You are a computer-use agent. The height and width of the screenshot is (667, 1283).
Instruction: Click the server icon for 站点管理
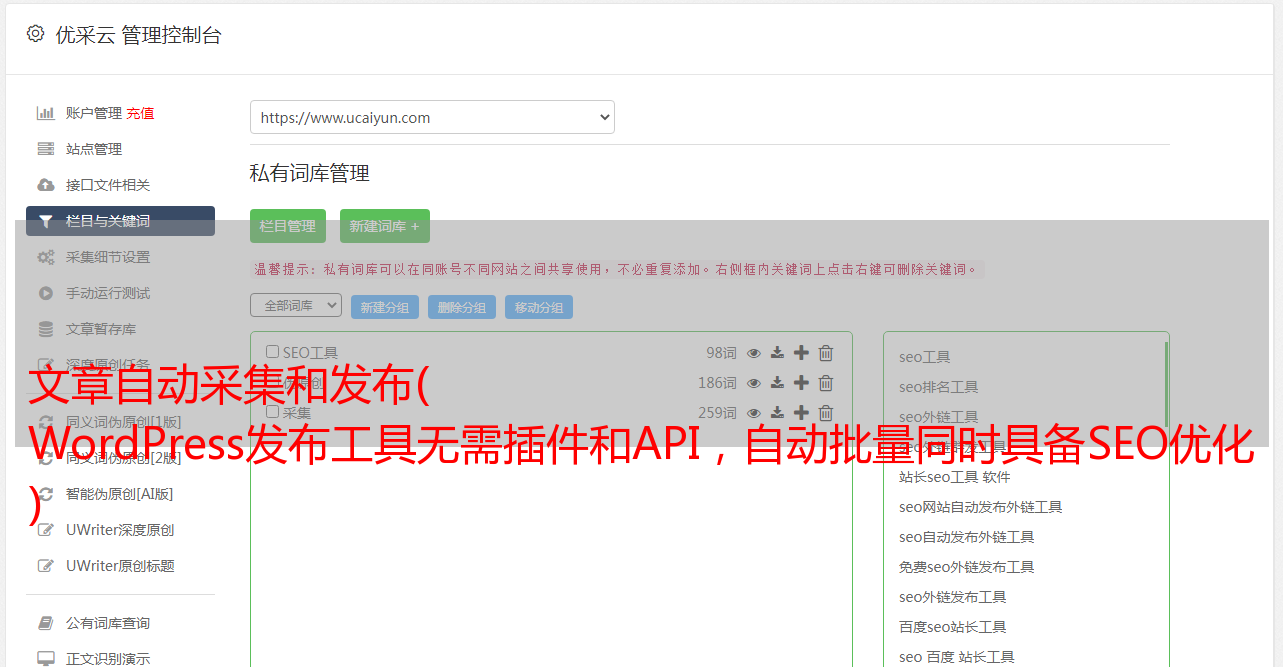pos(46,149)
